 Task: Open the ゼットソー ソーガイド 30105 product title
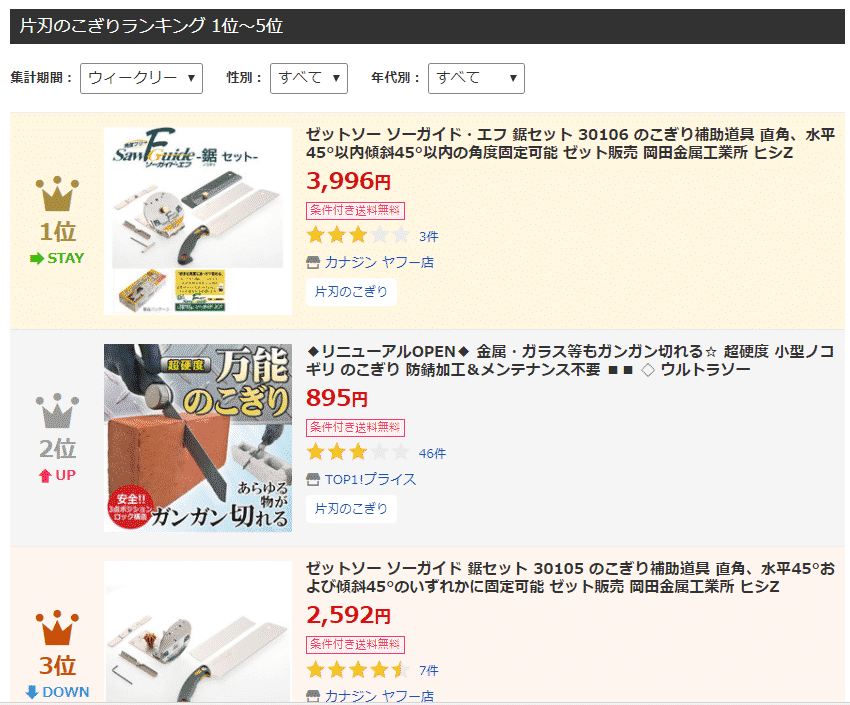pyautogui.click(x=570, y=578)
